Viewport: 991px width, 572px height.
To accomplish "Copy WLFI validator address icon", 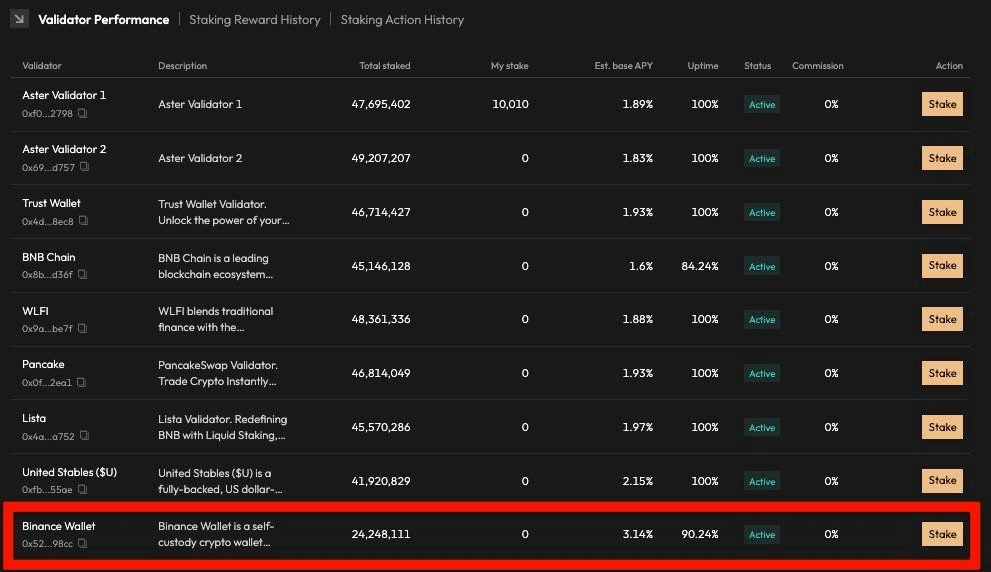I will pos(82,328).
